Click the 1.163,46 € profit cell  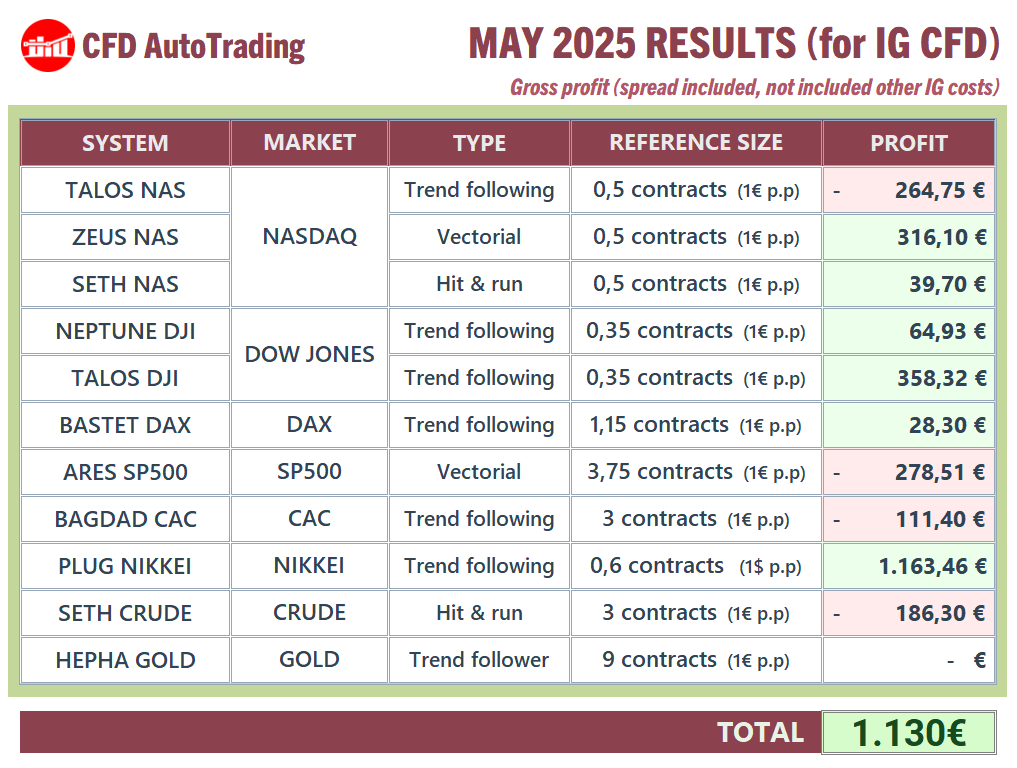908,566
